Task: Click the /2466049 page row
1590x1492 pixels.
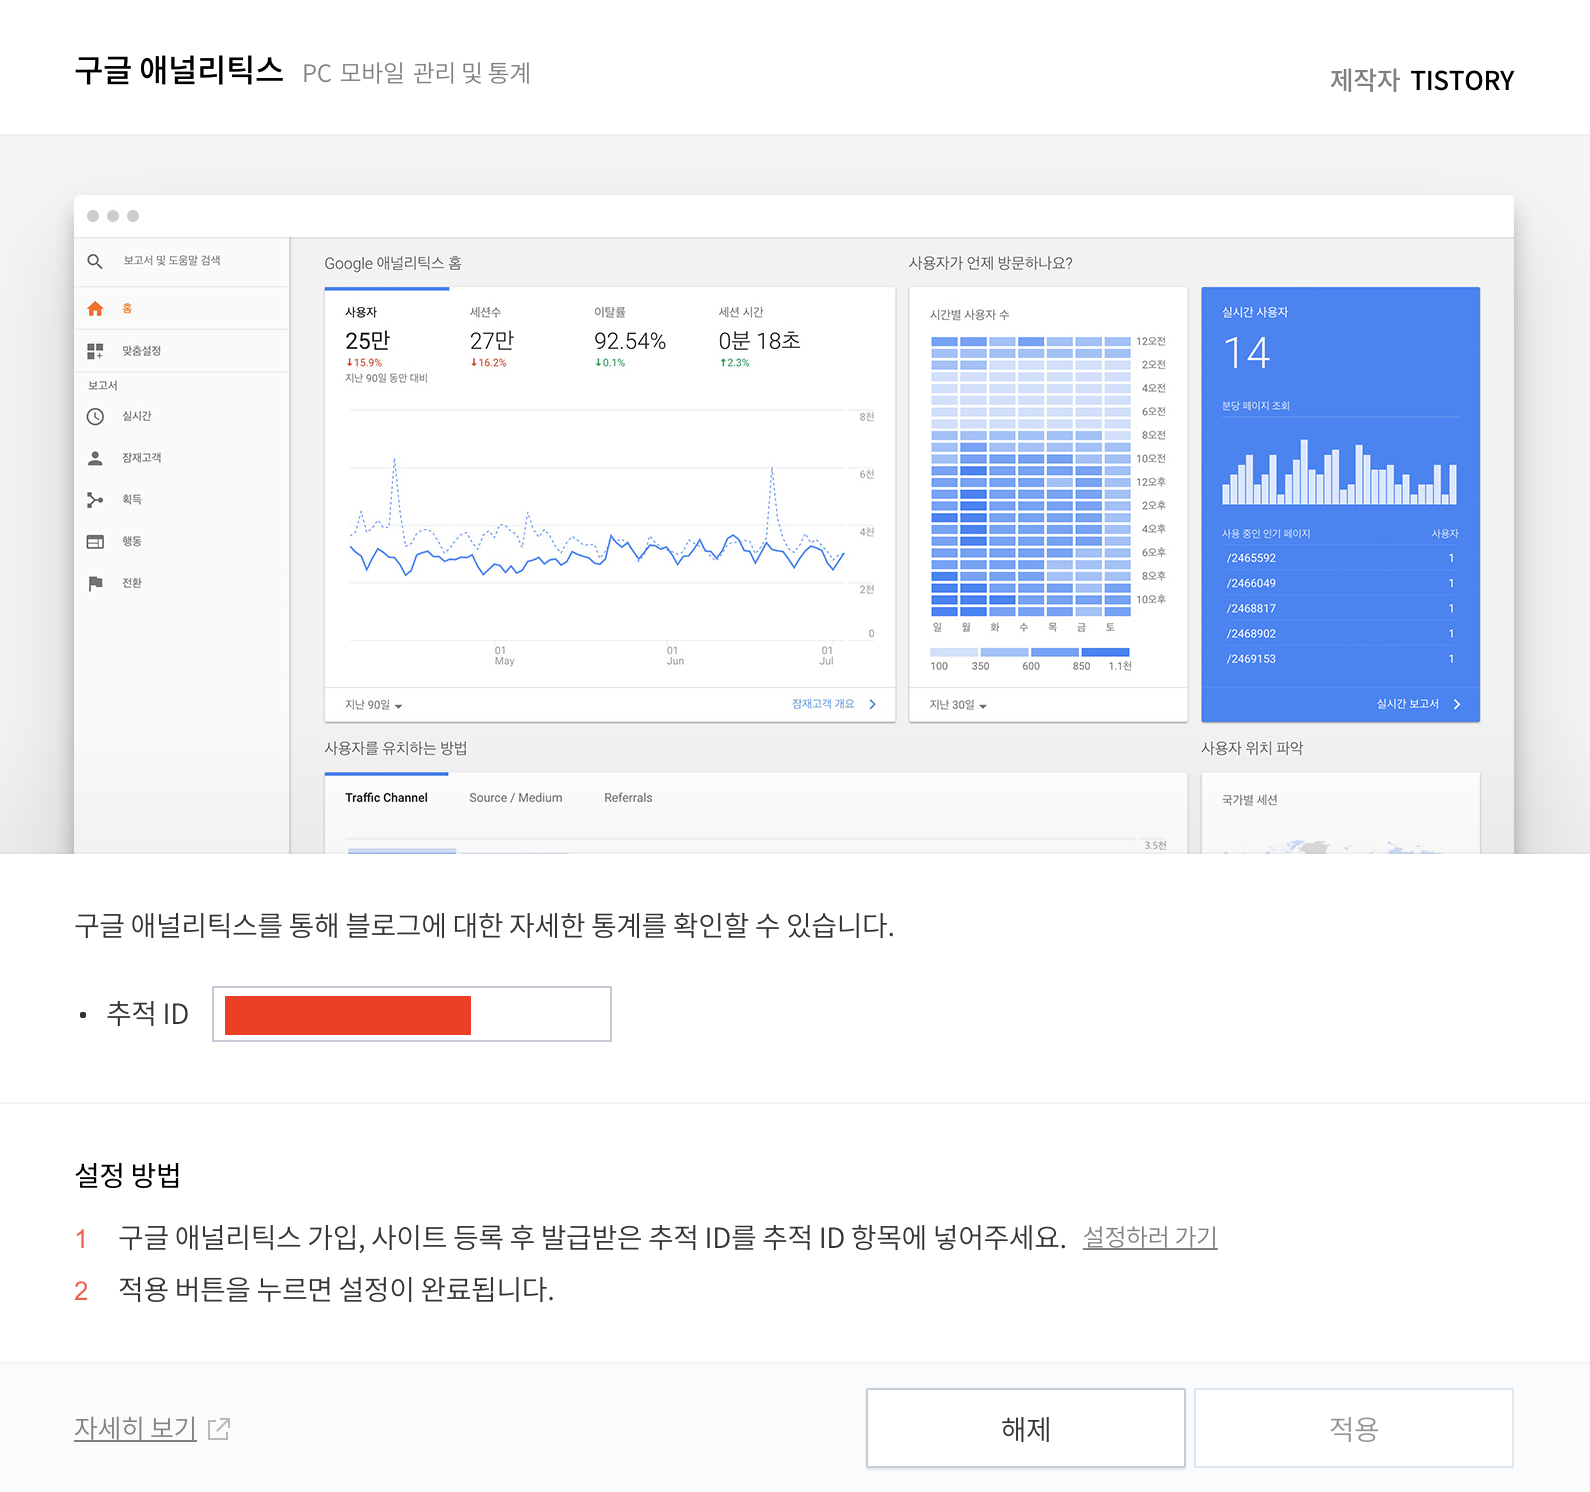Action: tap(1339, 583)
